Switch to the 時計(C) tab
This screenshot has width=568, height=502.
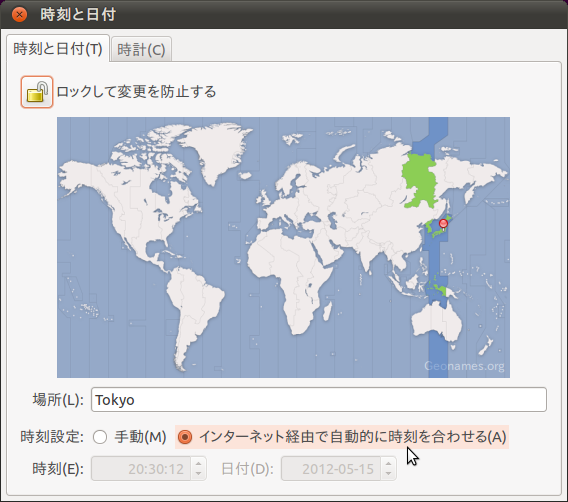(x=141, y=49)
